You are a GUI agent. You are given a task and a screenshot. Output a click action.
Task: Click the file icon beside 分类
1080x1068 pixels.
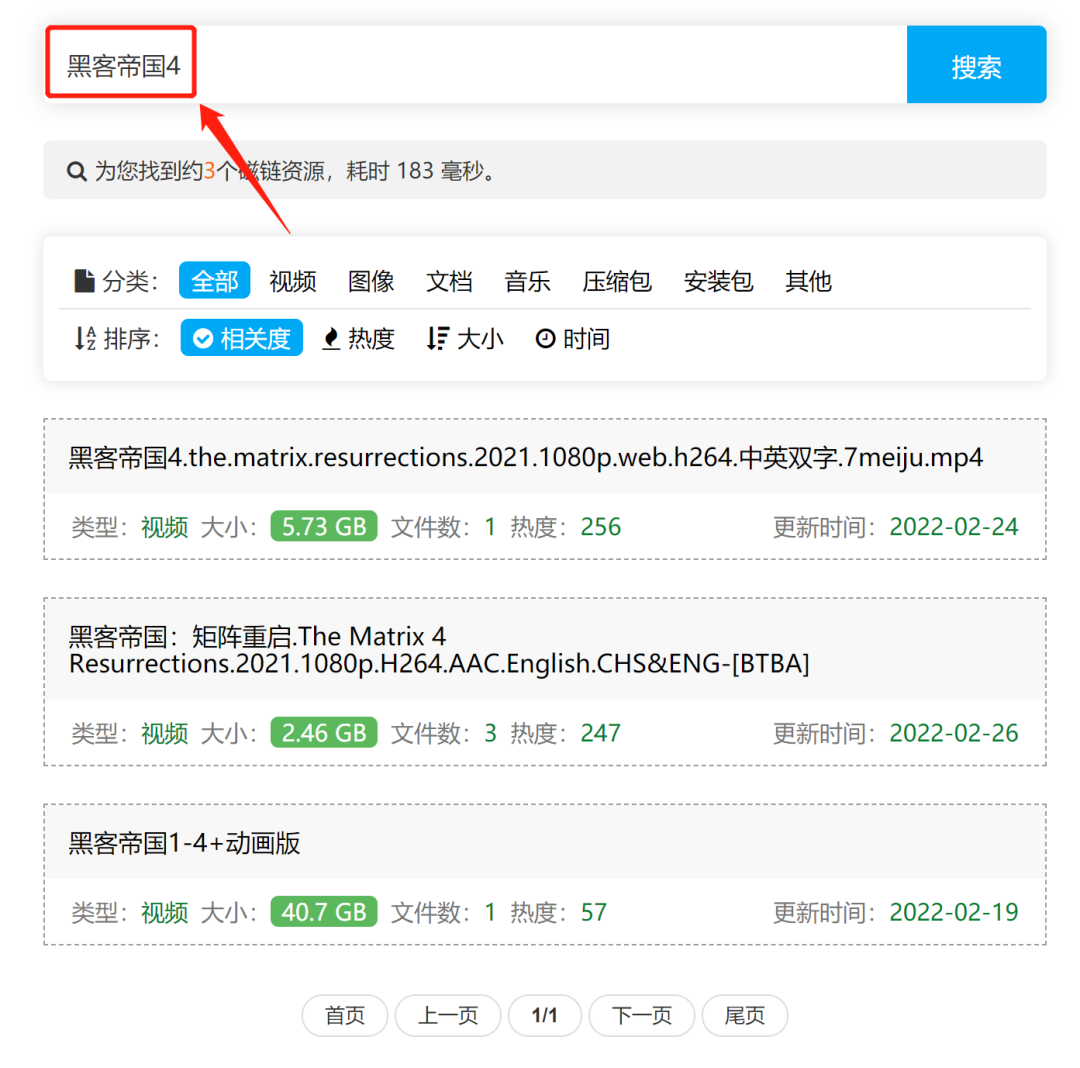tap(84, 280)
